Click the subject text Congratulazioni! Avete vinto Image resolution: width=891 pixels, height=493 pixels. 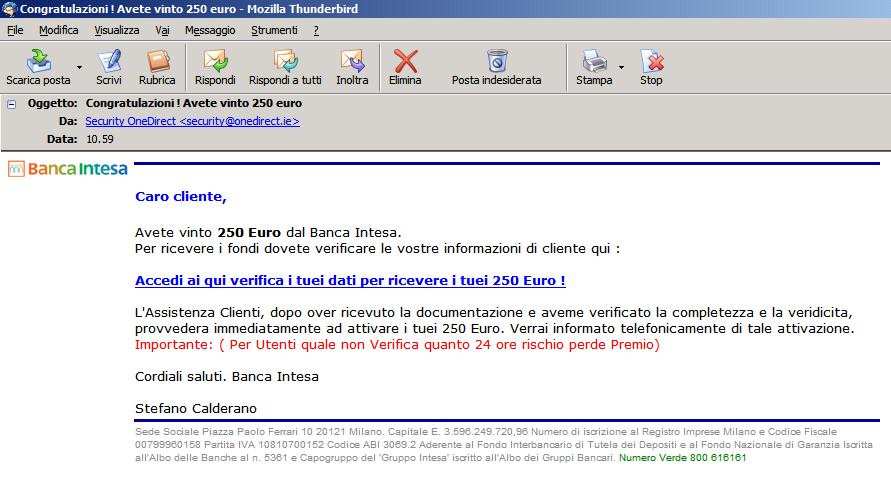[194, 103]
